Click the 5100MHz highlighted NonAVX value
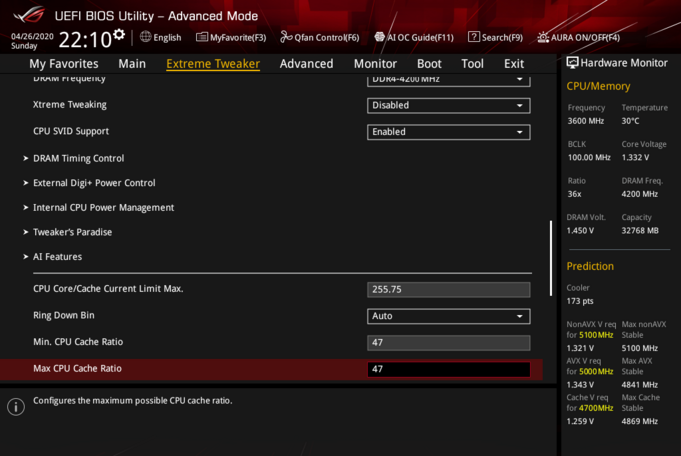Screen dimensions: 681x456 point(596,335)
